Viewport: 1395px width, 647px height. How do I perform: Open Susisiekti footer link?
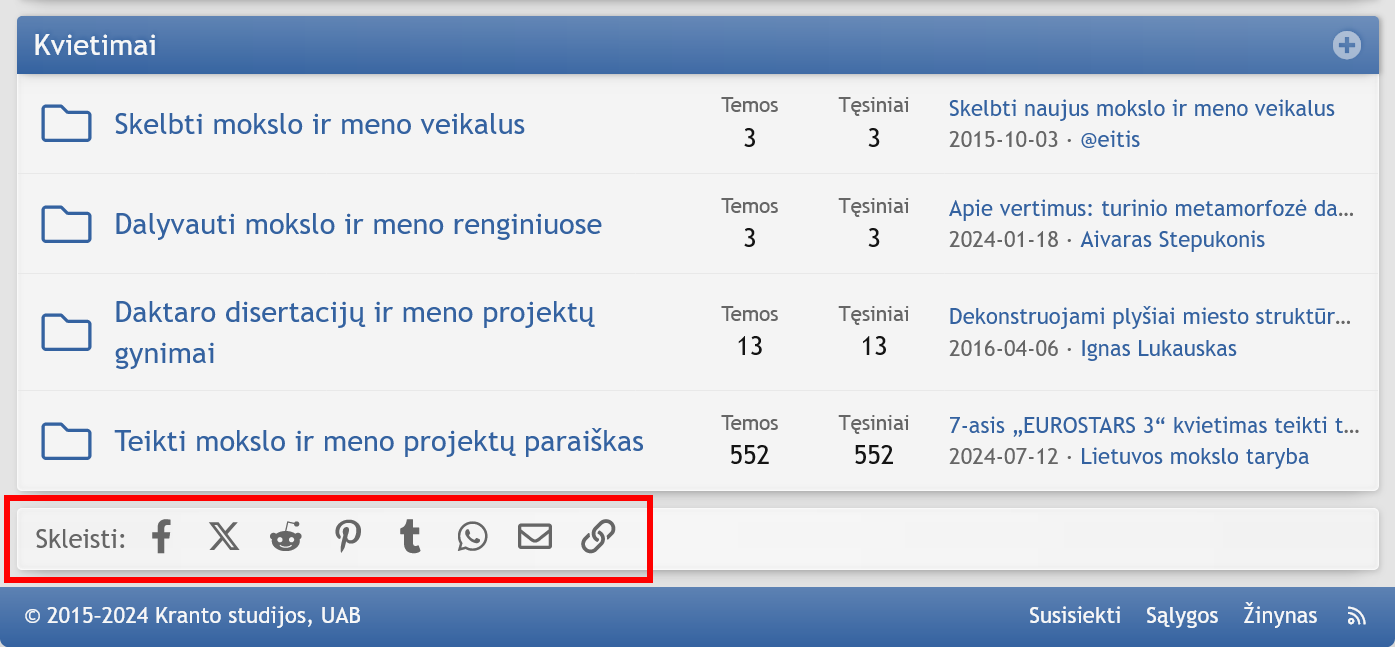1075,616
